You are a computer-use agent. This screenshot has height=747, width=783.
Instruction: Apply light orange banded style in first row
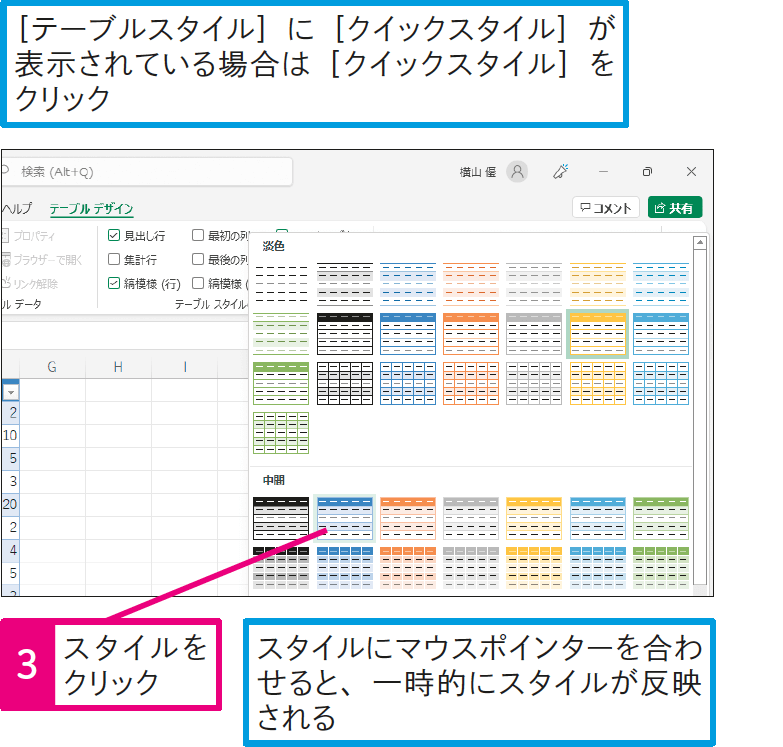(471, 284)
